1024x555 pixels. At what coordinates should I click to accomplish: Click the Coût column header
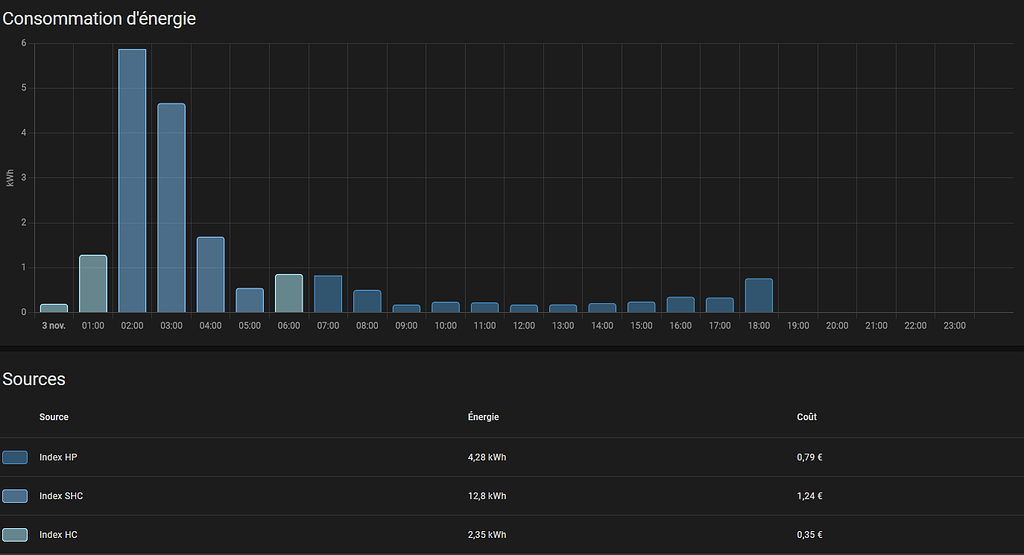coord(807,417)
